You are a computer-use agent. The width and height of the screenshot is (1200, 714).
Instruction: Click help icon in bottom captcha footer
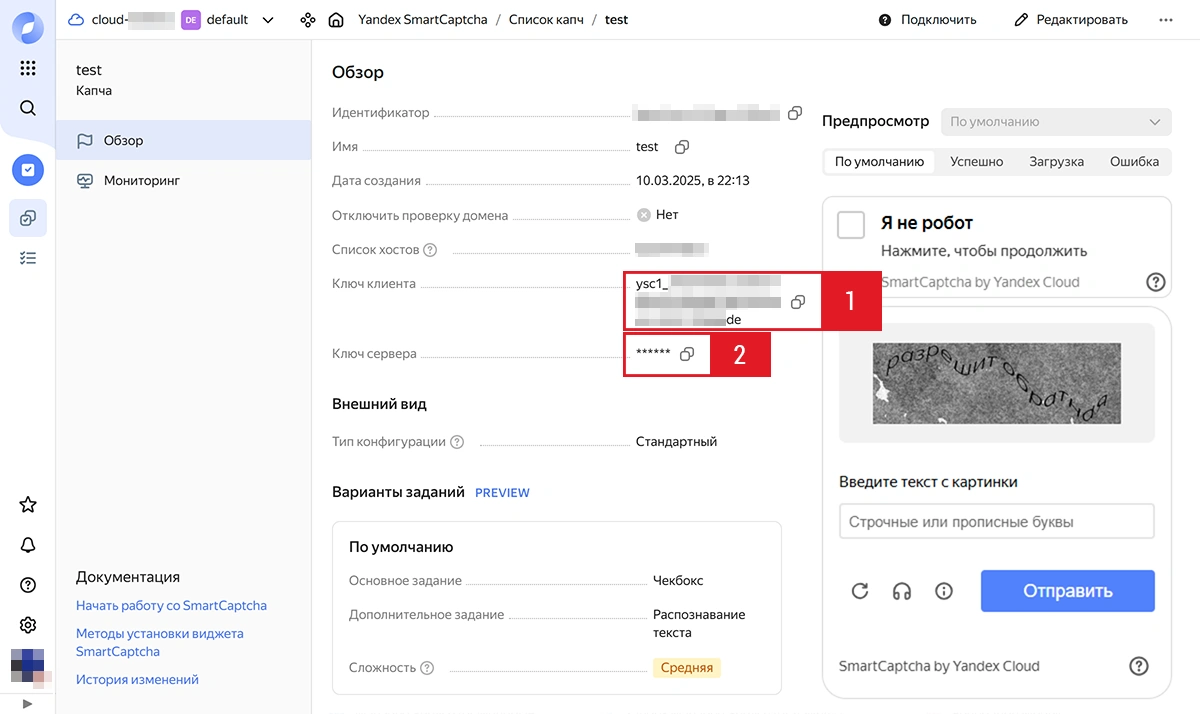tap(1138, 666)
